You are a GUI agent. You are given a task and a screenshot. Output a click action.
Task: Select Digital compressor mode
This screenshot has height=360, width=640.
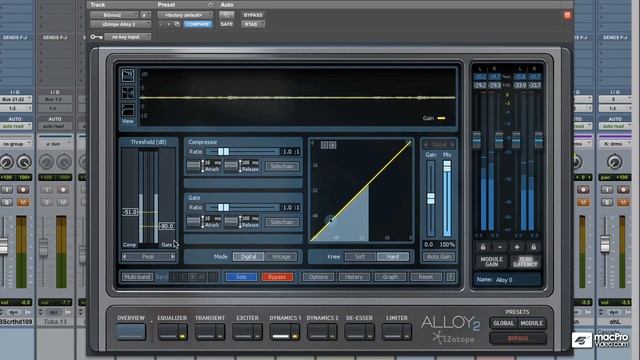tap(248, 257)
